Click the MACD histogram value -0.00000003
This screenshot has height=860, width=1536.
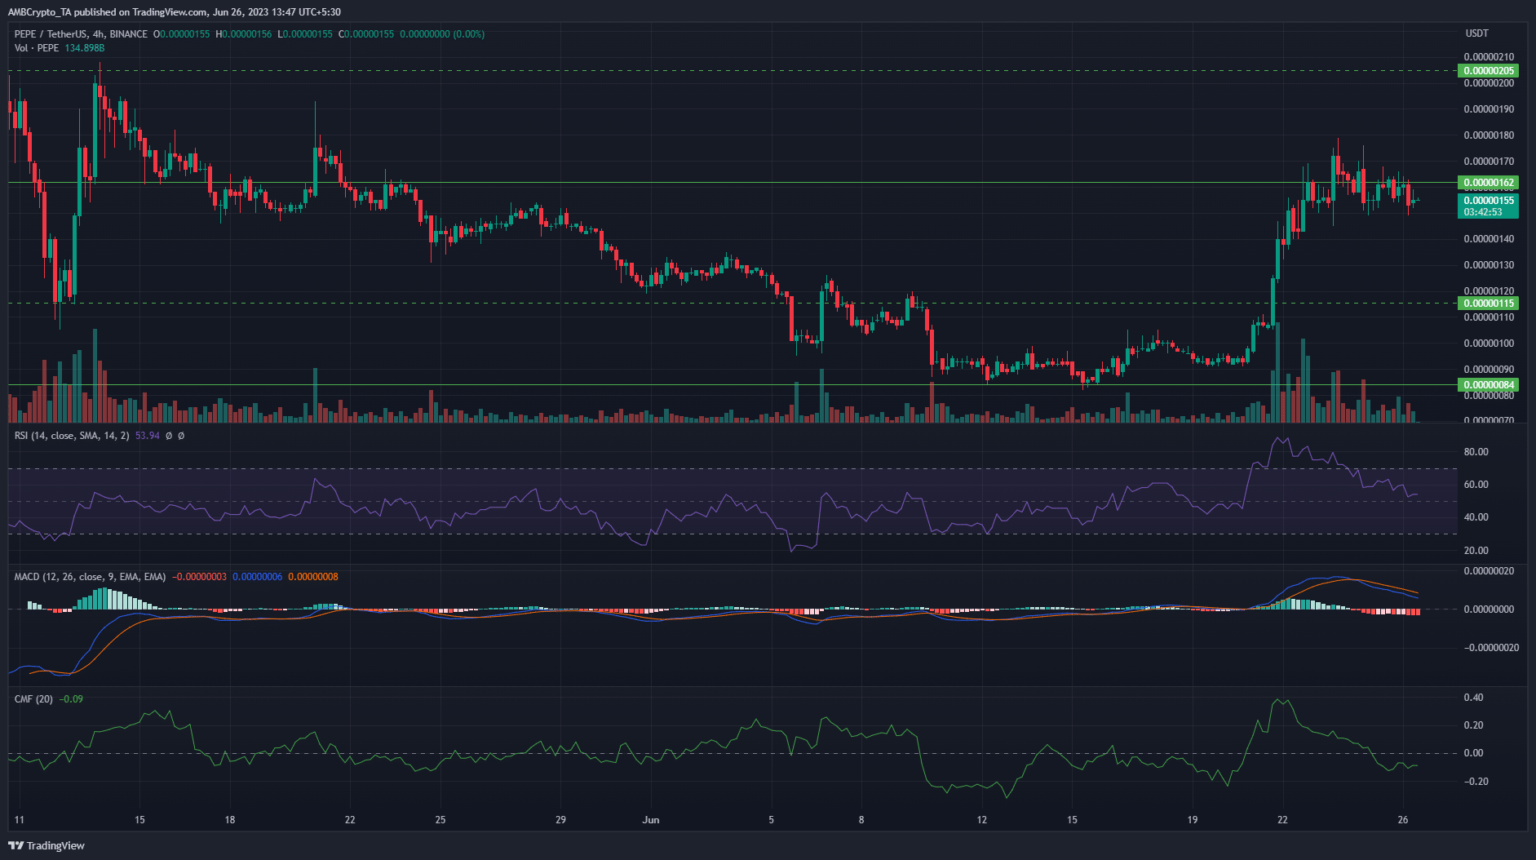point(199,577)
